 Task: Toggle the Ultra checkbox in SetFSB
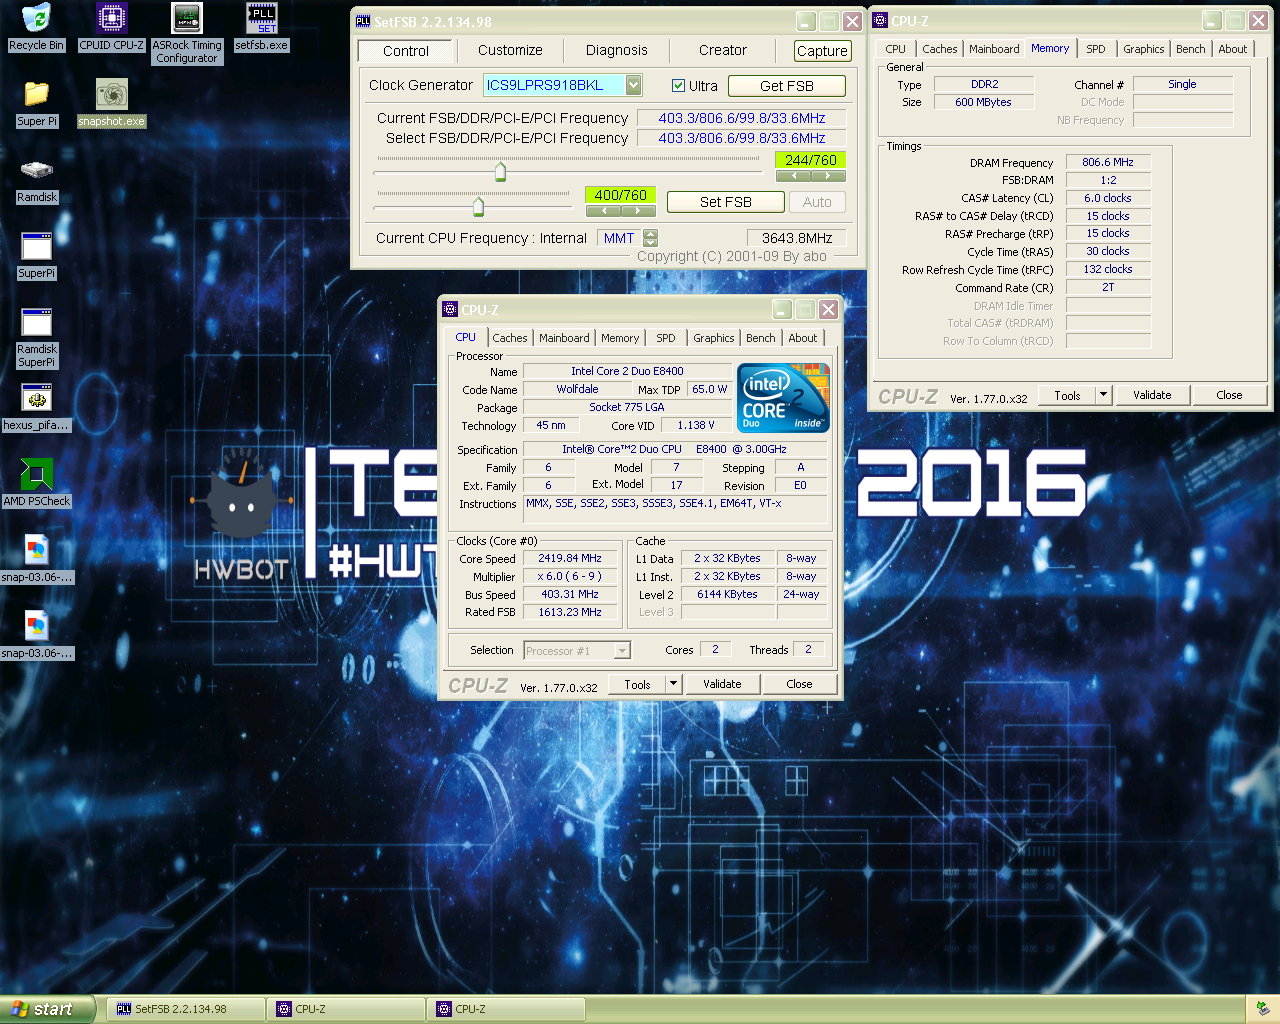coord(678,86)
